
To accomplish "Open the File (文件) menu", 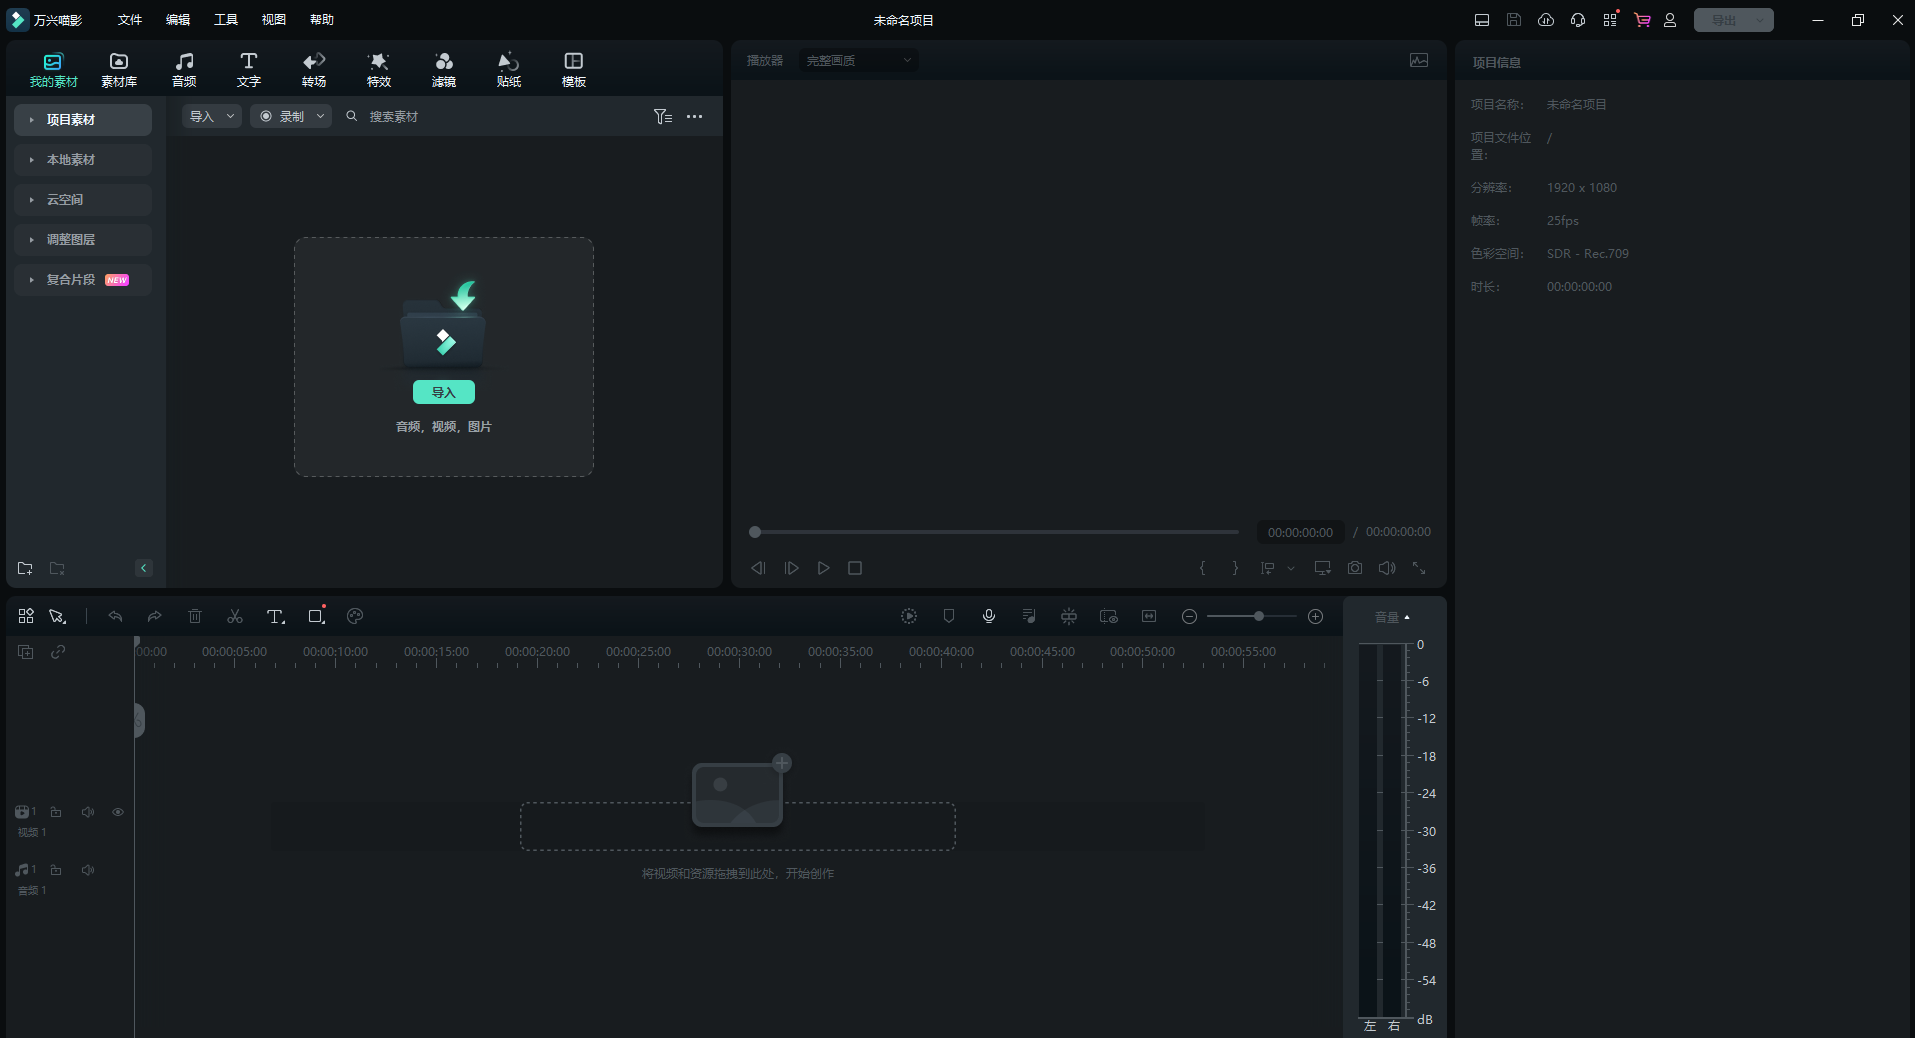I will coord(130,20).
